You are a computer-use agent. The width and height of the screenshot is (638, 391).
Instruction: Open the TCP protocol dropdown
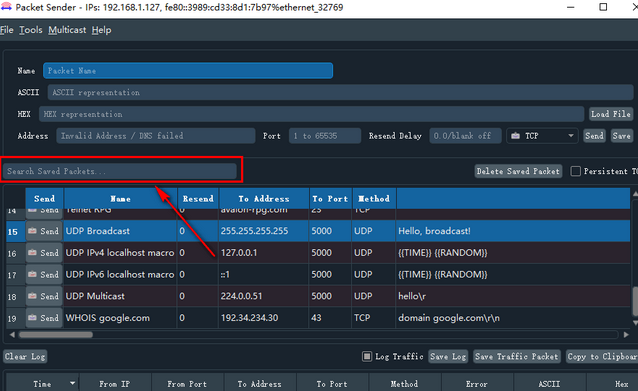click(542, 136)
